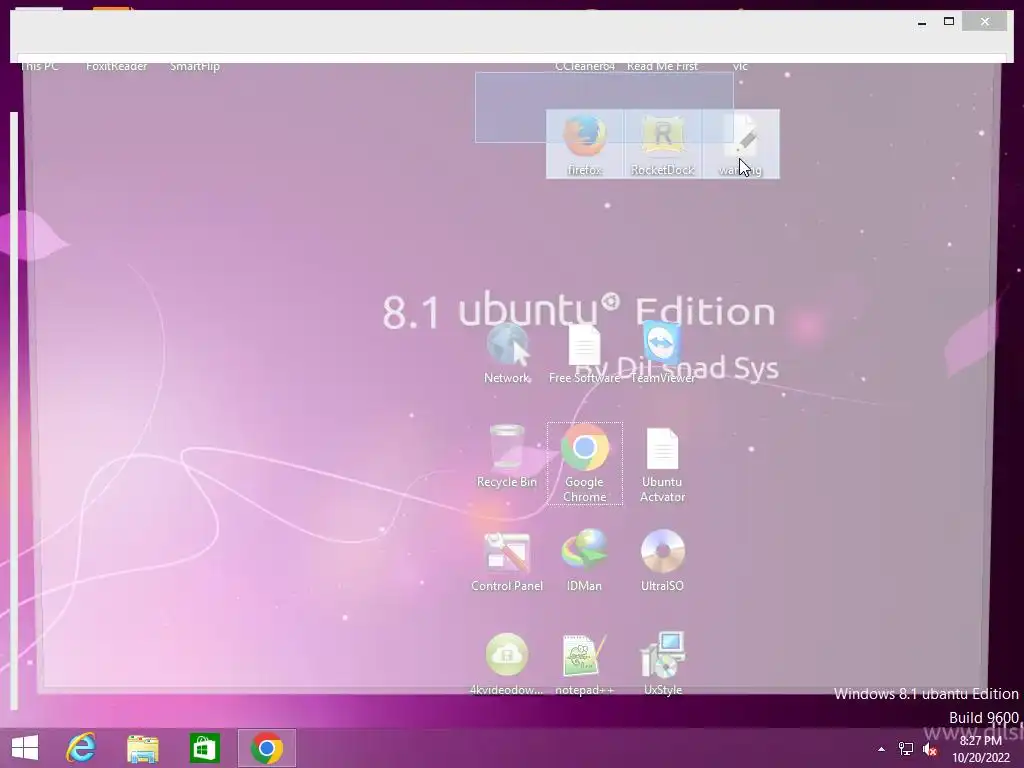
Task: Select the Ubuntu Actvator file
Action: point(662,464)
